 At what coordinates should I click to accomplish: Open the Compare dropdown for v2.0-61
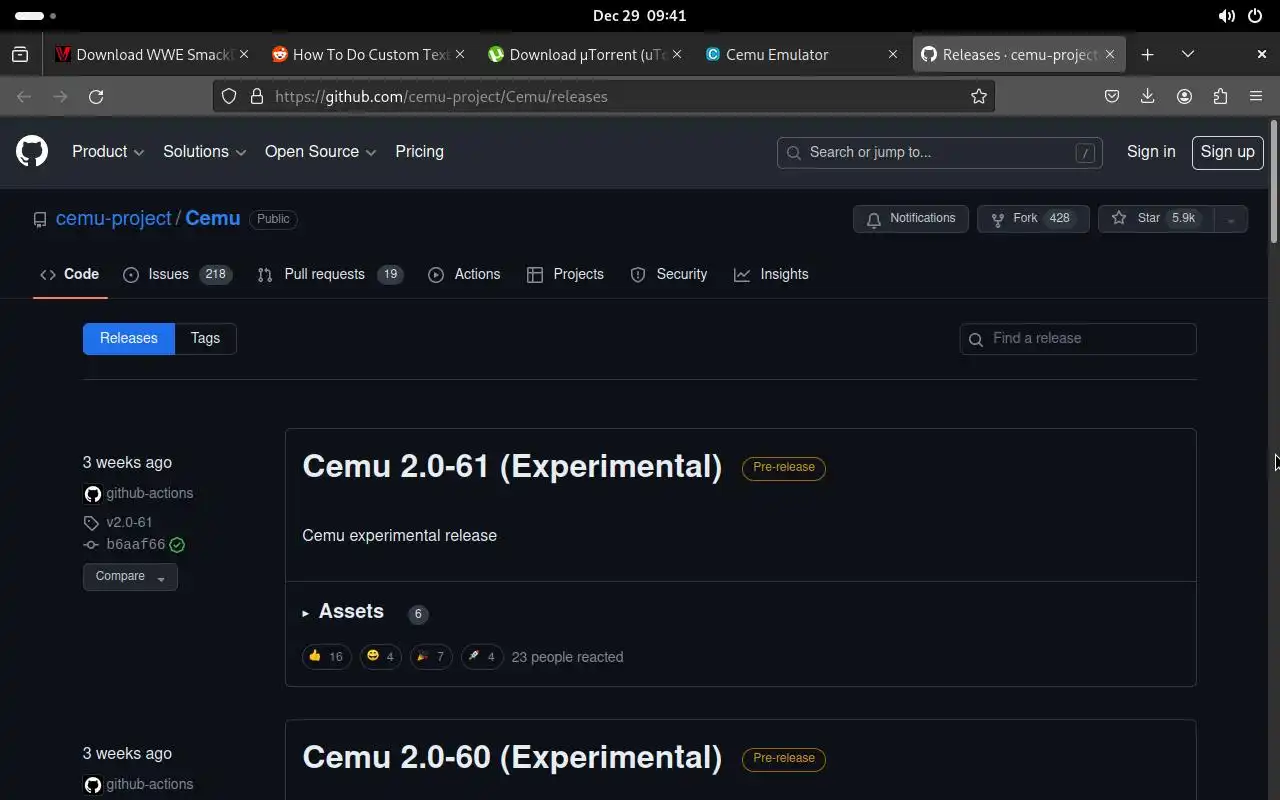pos(130,577)
